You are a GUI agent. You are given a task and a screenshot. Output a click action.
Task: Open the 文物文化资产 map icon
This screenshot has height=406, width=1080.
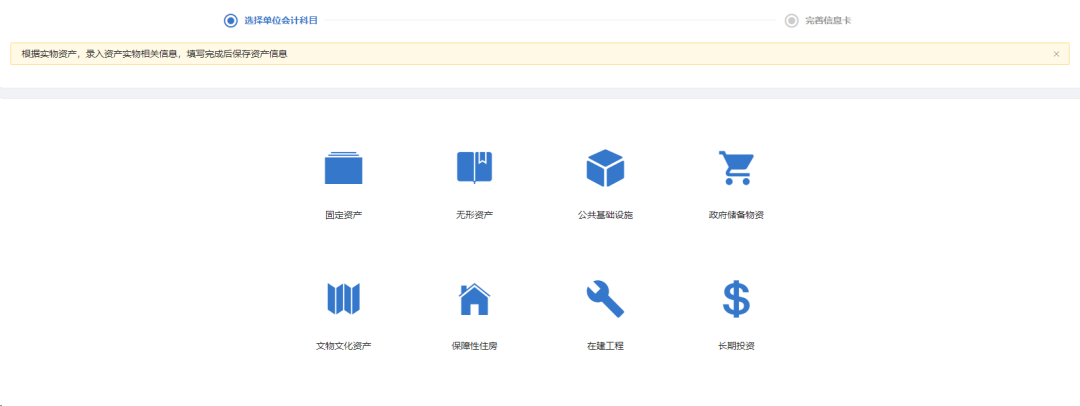pyautogui.click(x=344, y=298)
